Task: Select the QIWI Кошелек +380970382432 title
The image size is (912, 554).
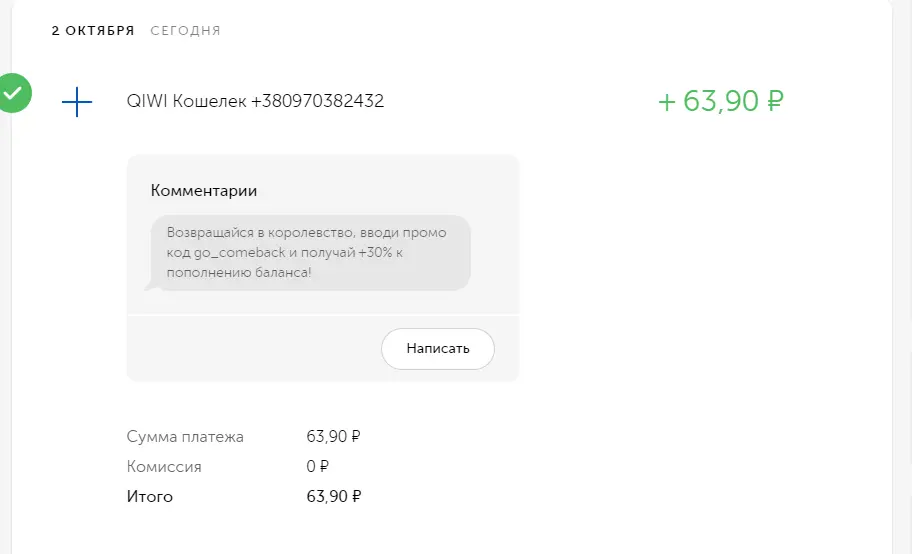Action: pyautogui.click(x=255, y=101)
